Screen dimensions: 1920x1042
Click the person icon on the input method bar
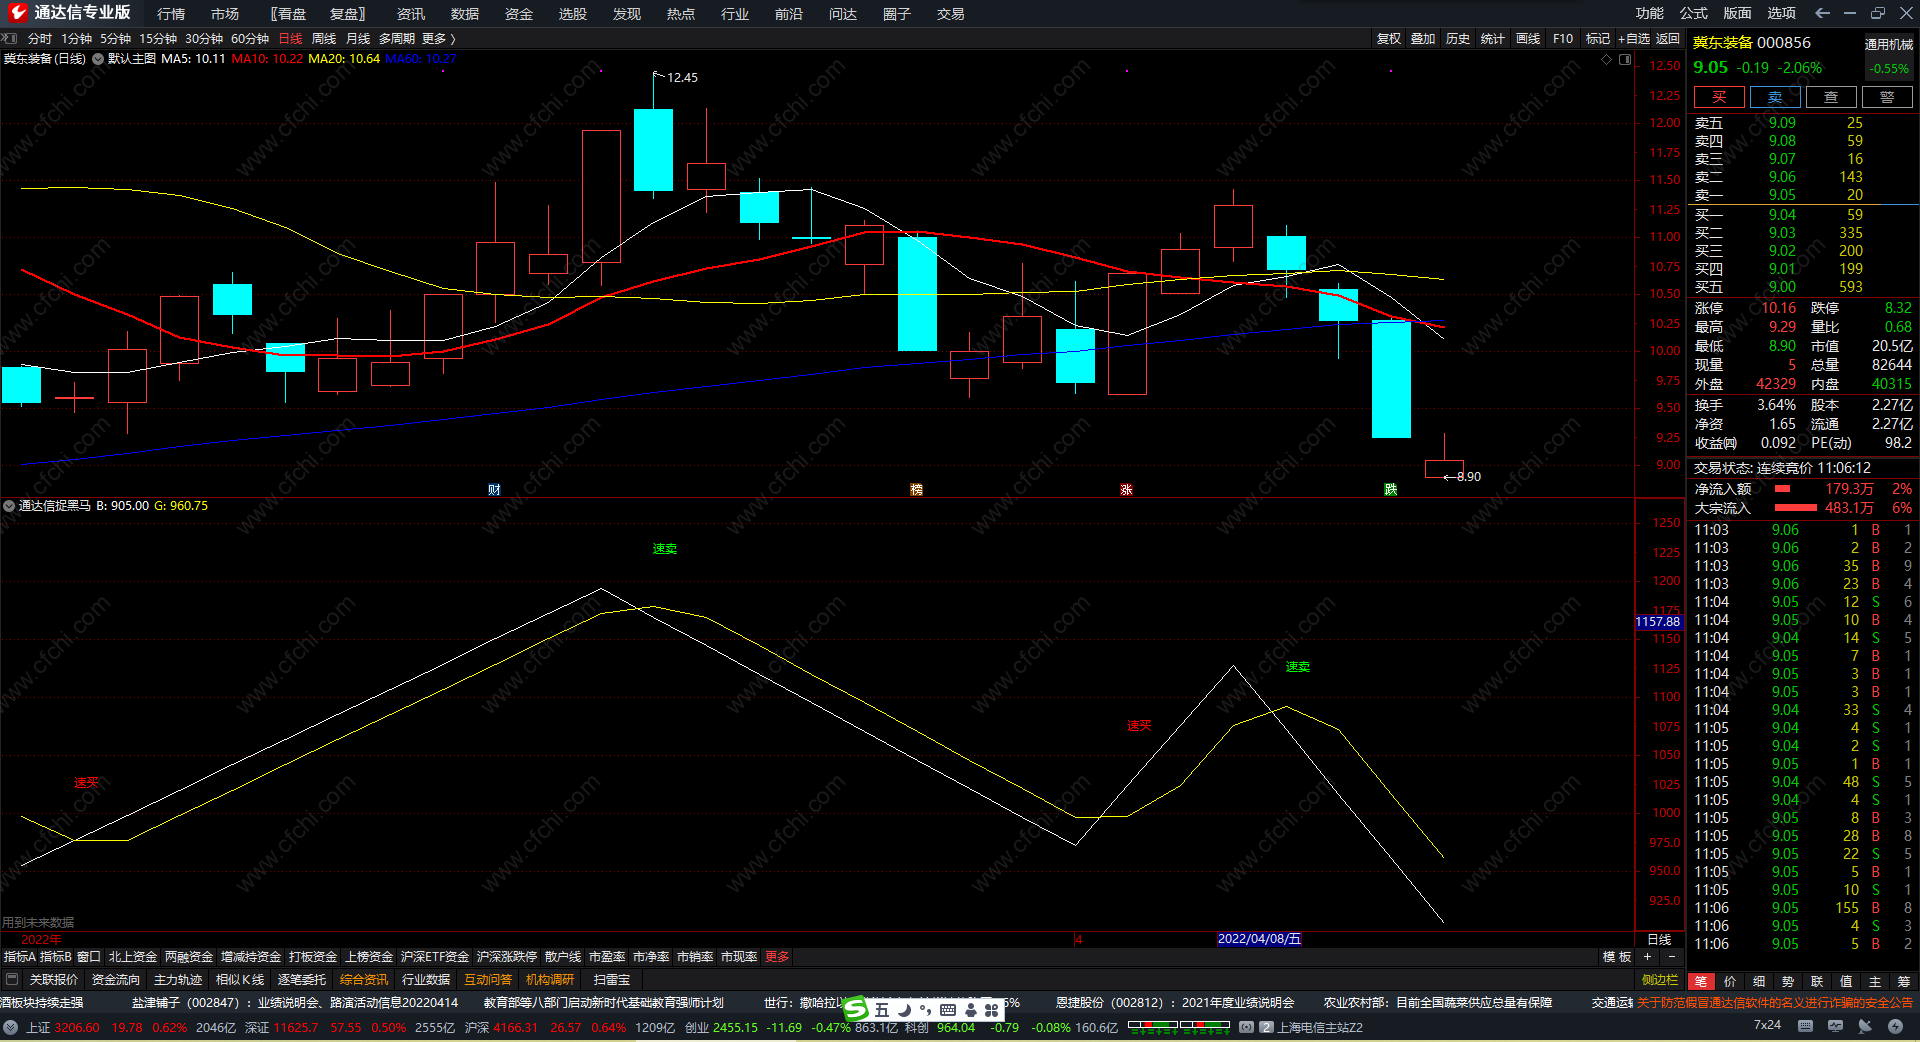970,1010
